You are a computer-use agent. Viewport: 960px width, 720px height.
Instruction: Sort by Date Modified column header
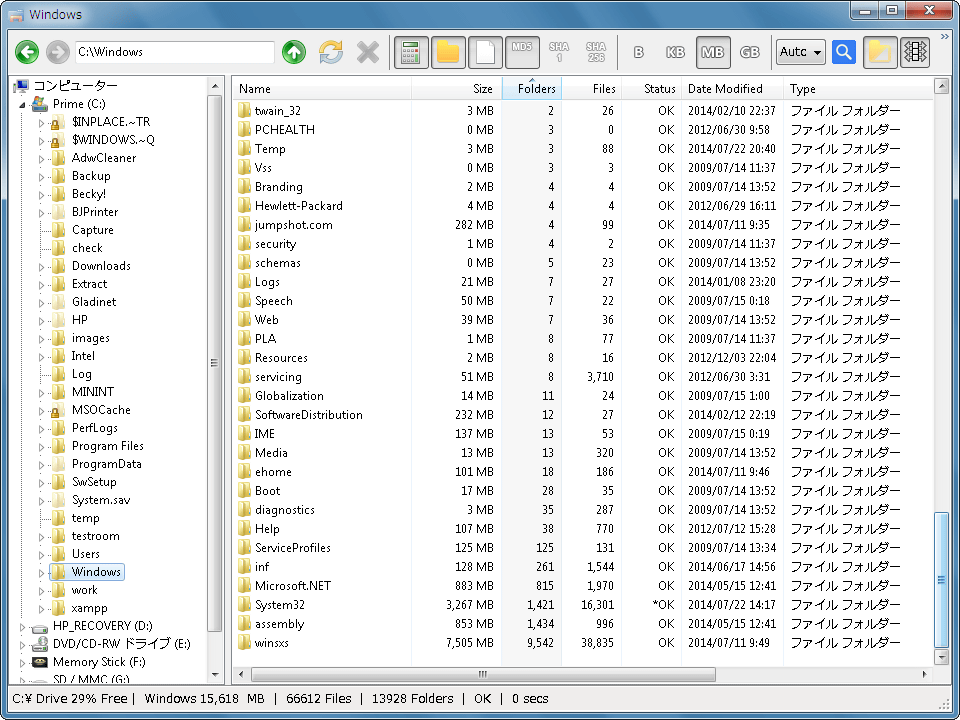point(732,89)
